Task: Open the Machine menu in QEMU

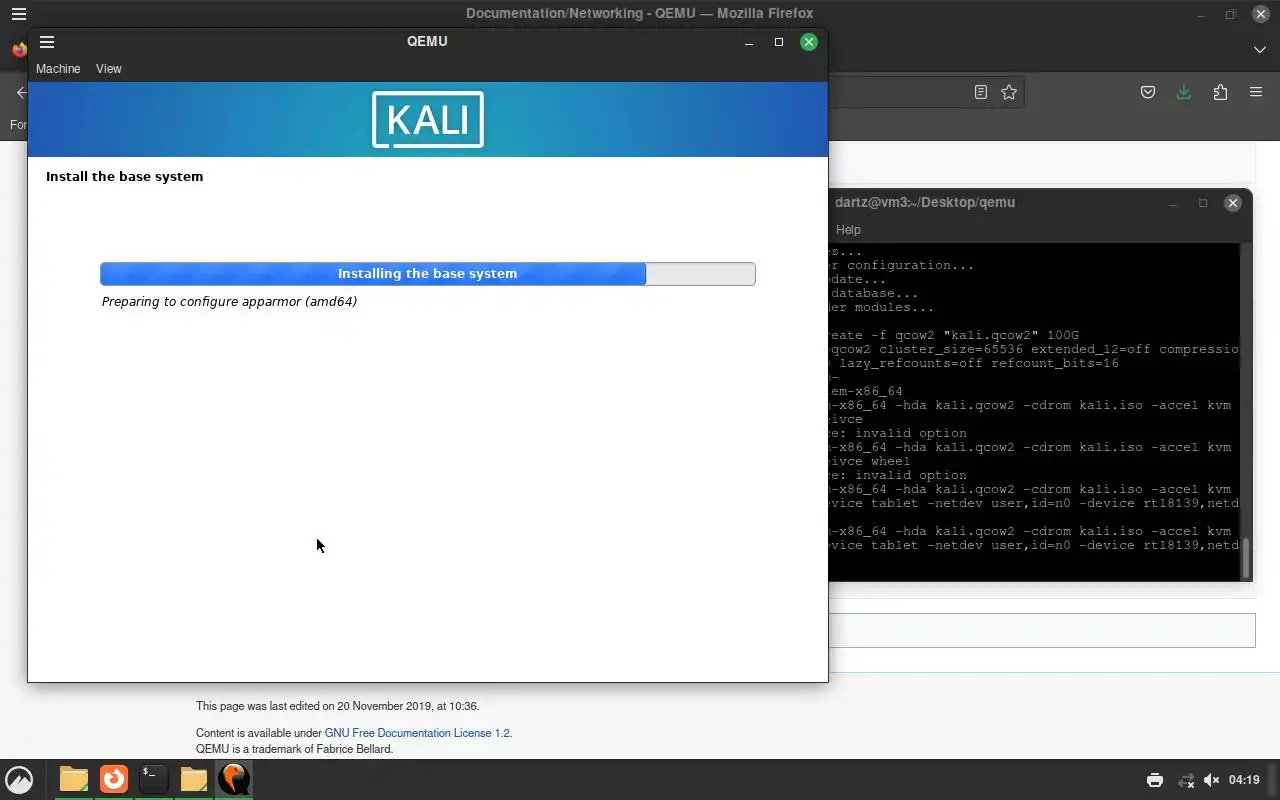Action: pos(58,69)
